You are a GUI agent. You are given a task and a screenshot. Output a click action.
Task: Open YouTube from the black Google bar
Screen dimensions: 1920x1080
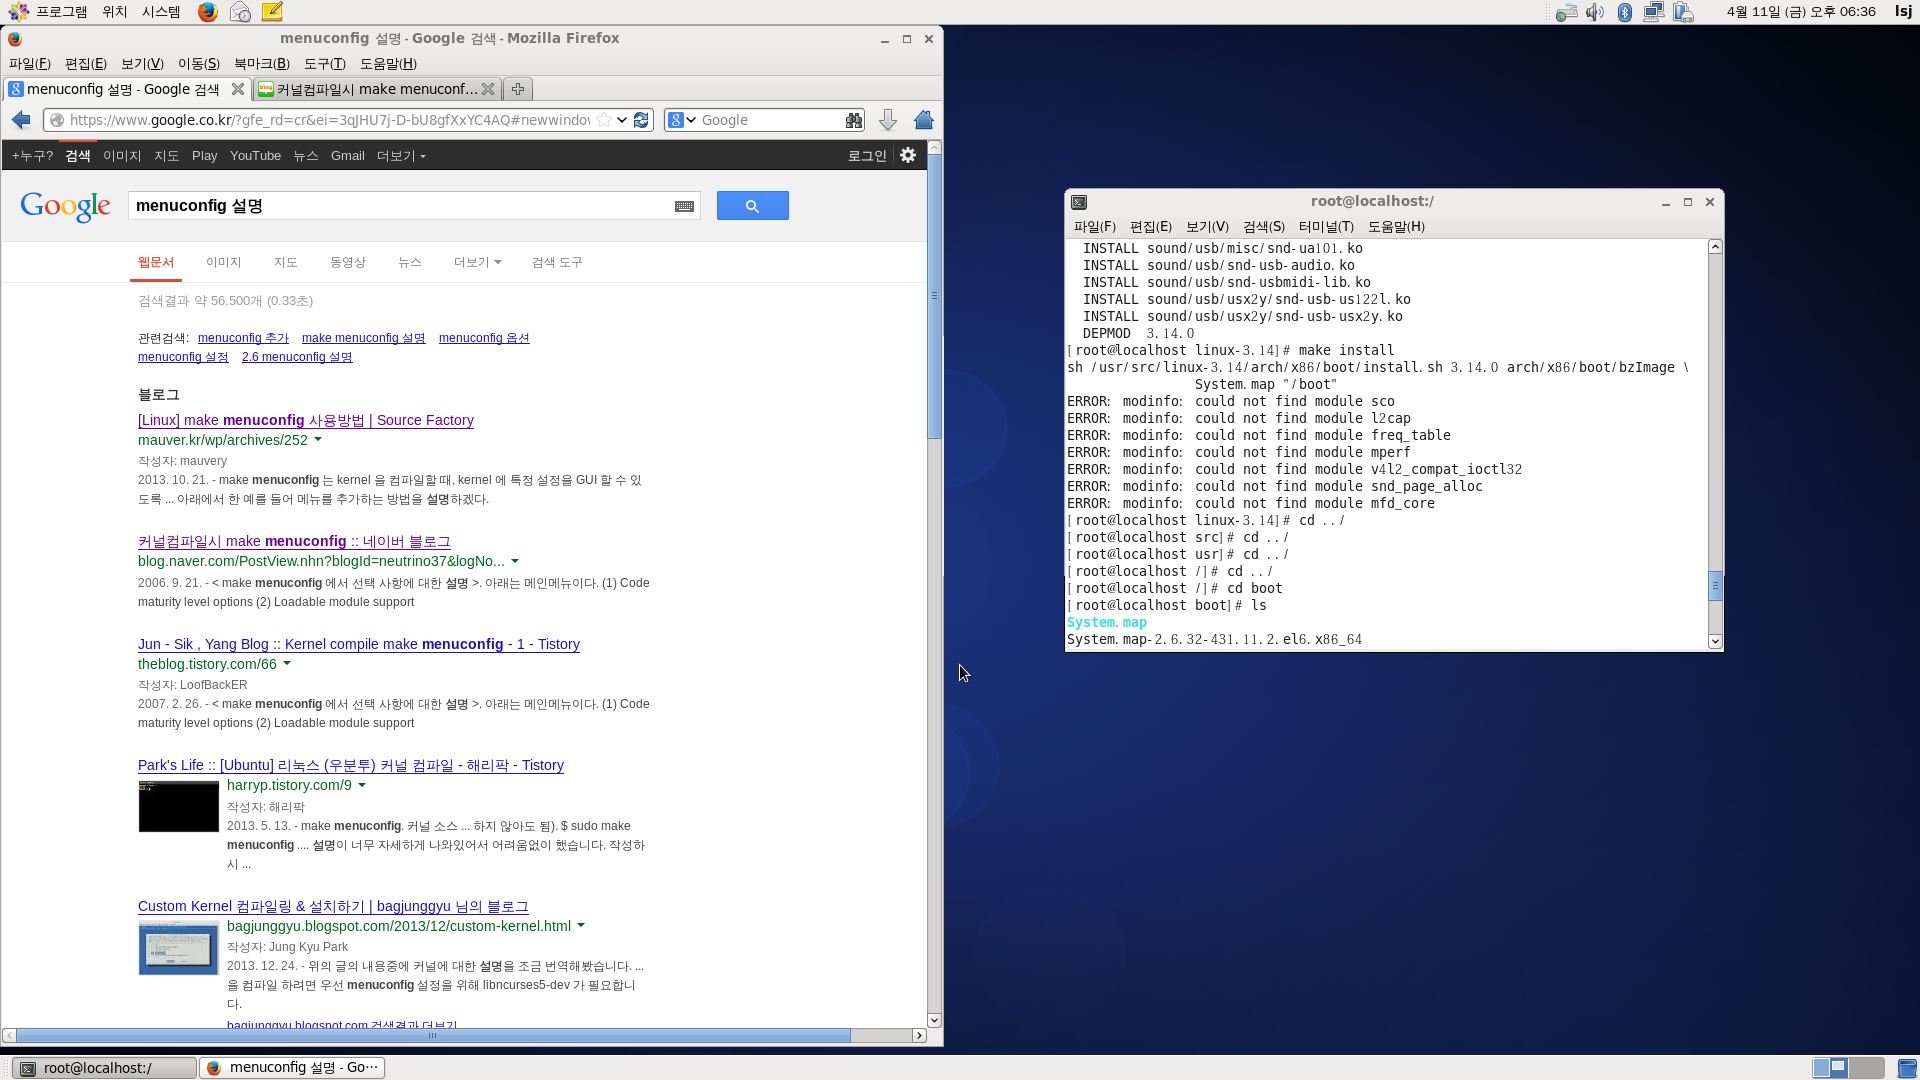(x=255, y=156)
